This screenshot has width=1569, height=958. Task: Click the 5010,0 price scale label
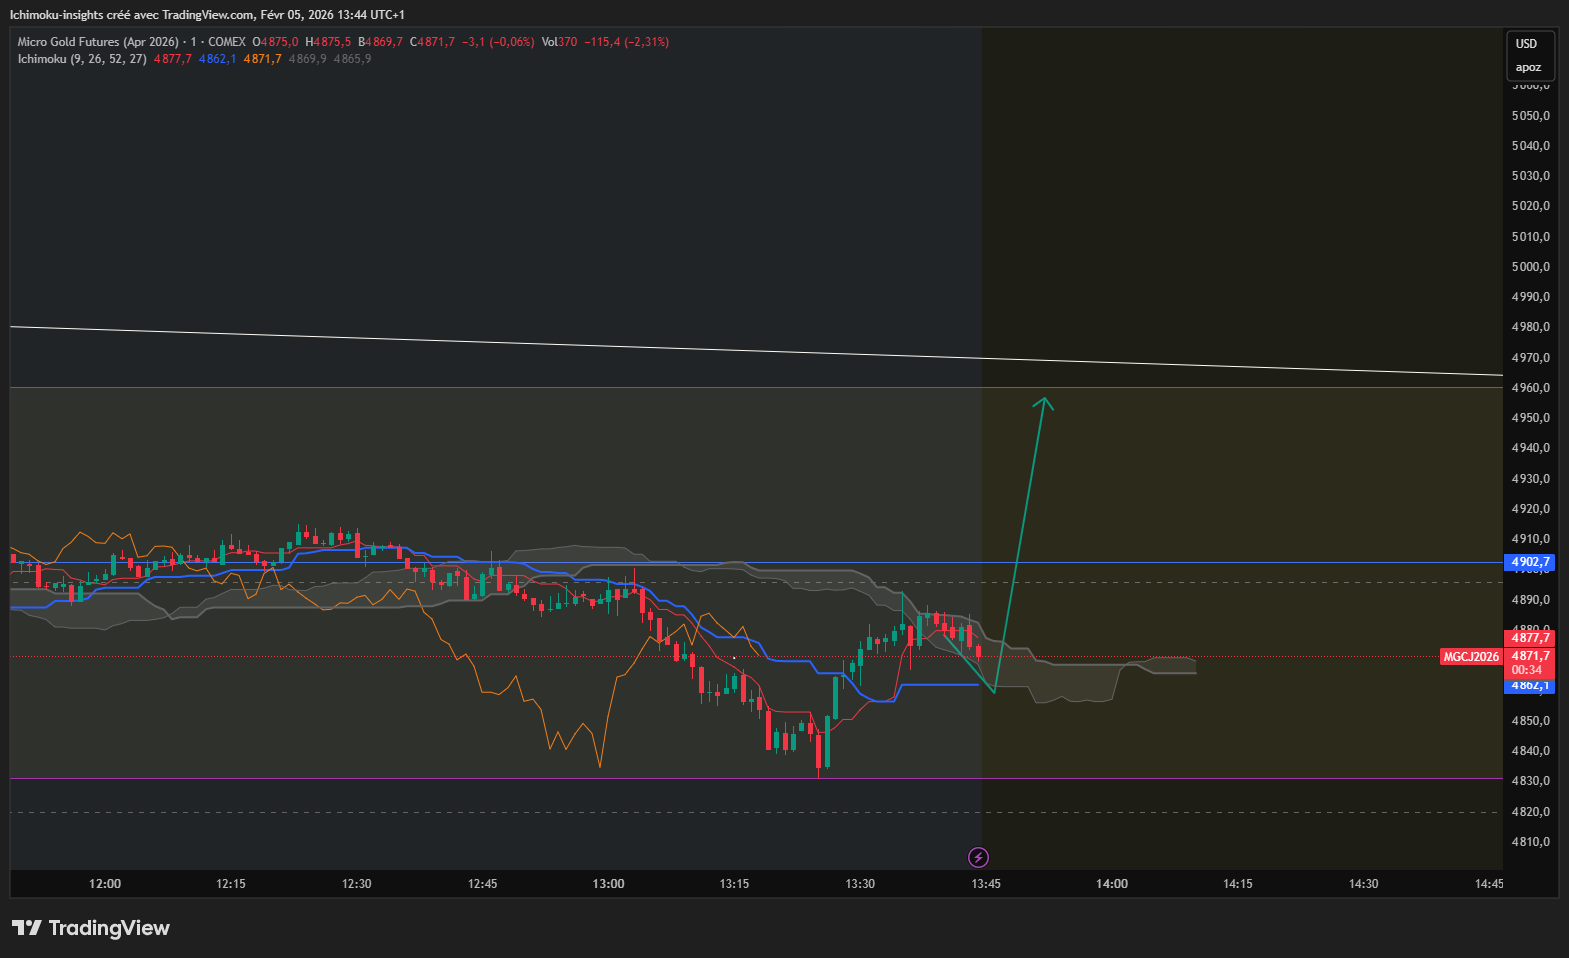1531,237
